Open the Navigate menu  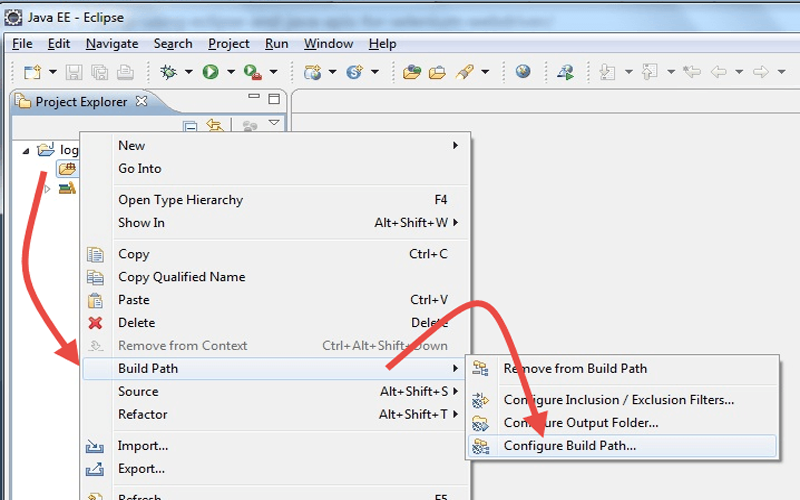[x=112, y=44]
